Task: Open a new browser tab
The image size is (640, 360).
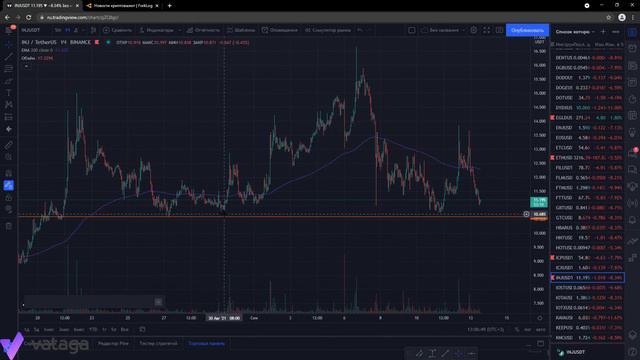Action: coord(169,6)
